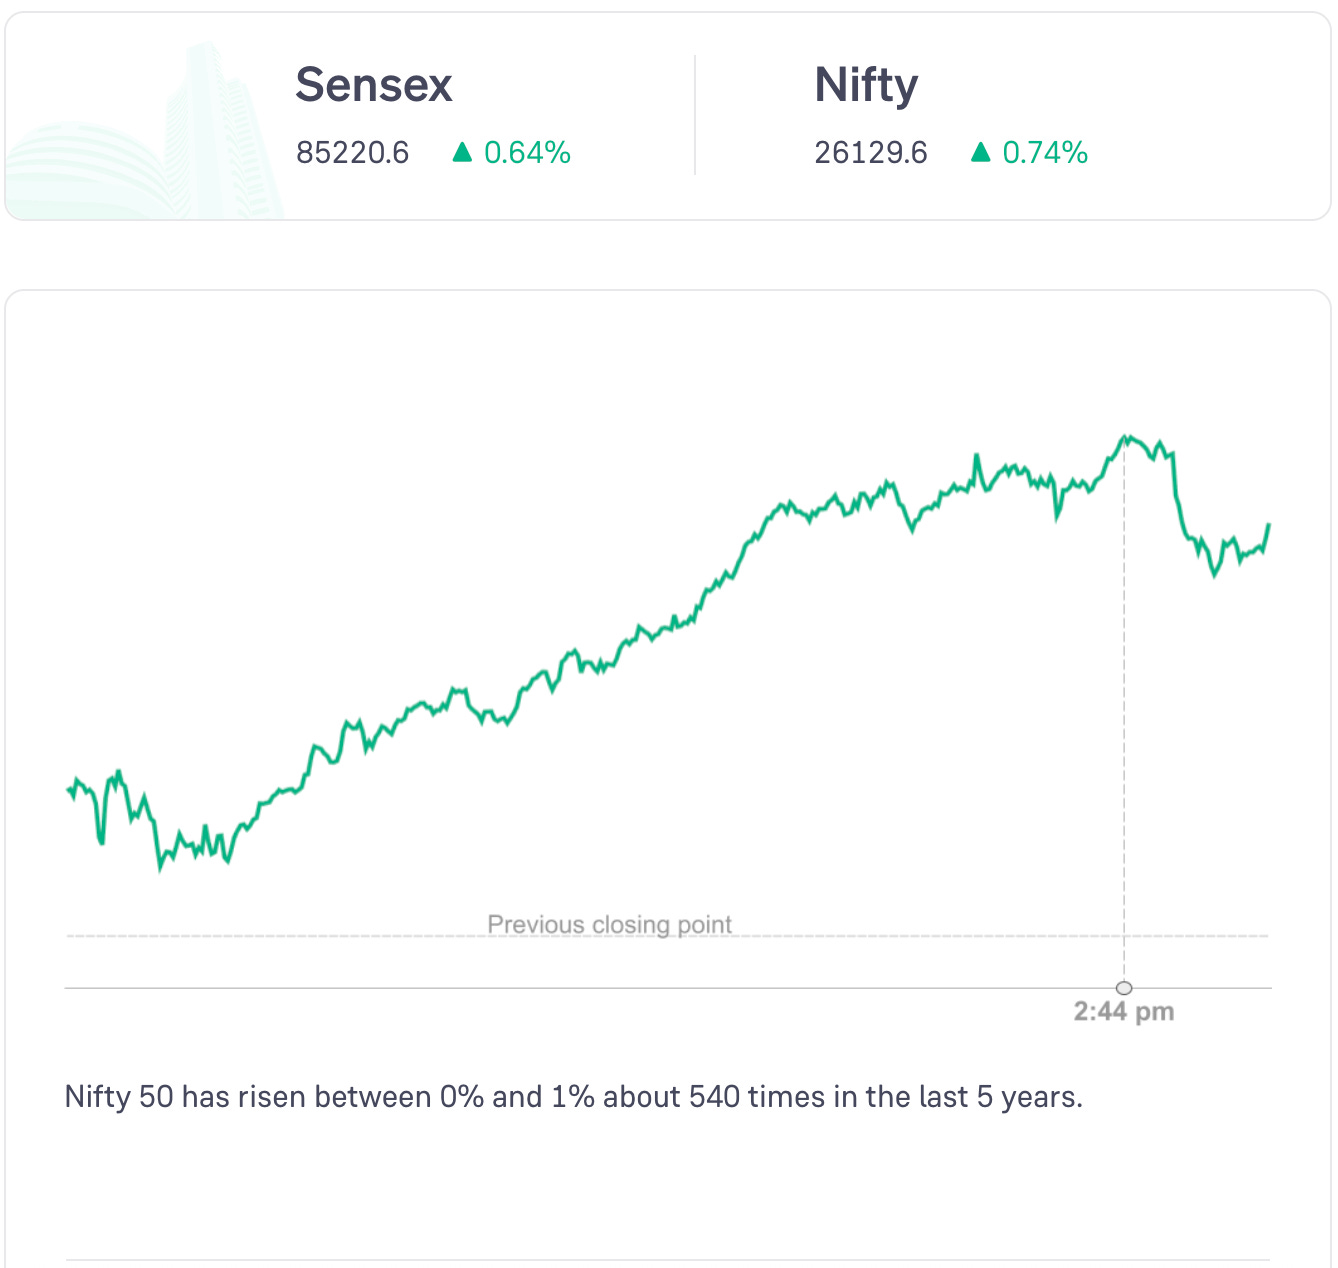Select the Sensex index heading

374,85
